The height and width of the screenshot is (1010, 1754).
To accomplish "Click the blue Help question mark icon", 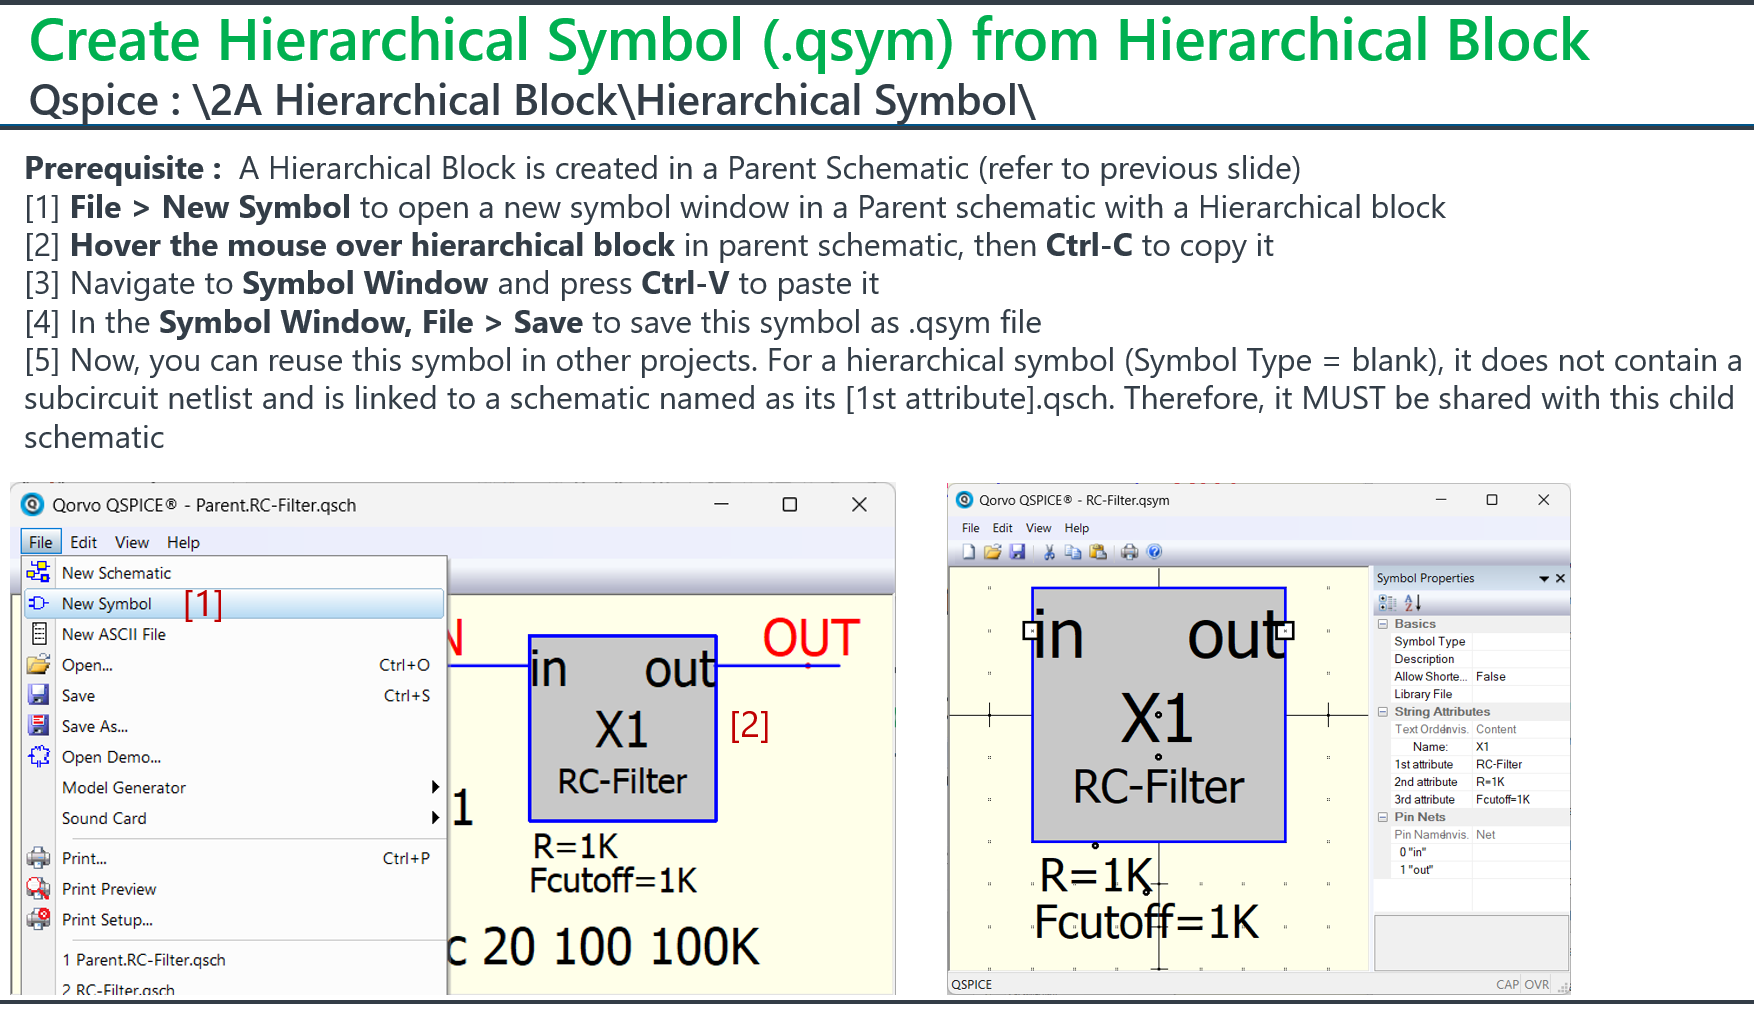I will coord(1155,552).
